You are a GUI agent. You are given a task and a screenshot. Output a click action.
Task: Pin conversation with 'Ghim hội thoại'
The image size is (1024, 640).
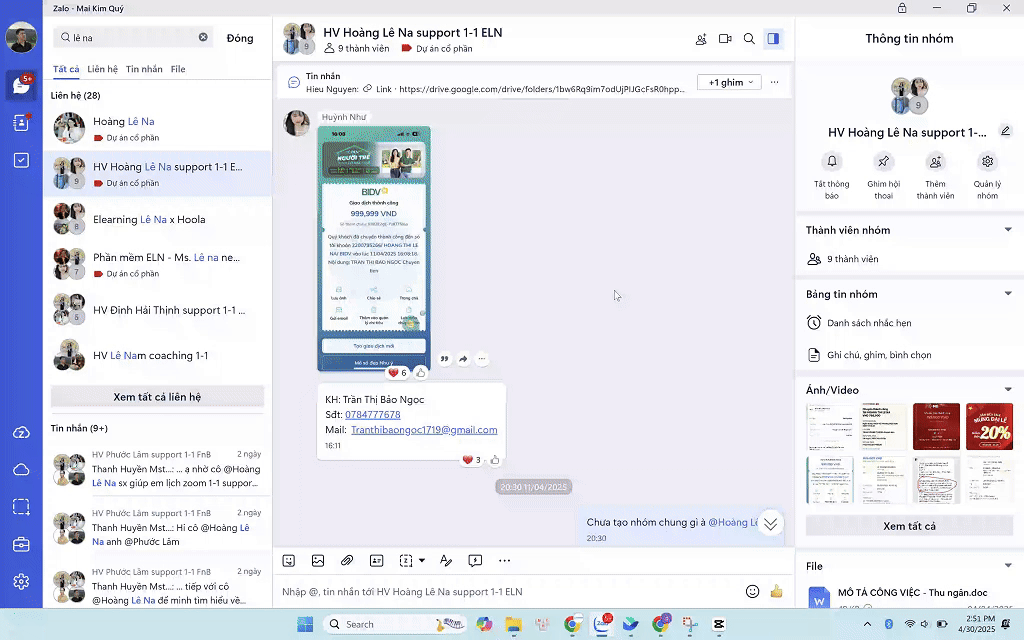tap(884, 176)
